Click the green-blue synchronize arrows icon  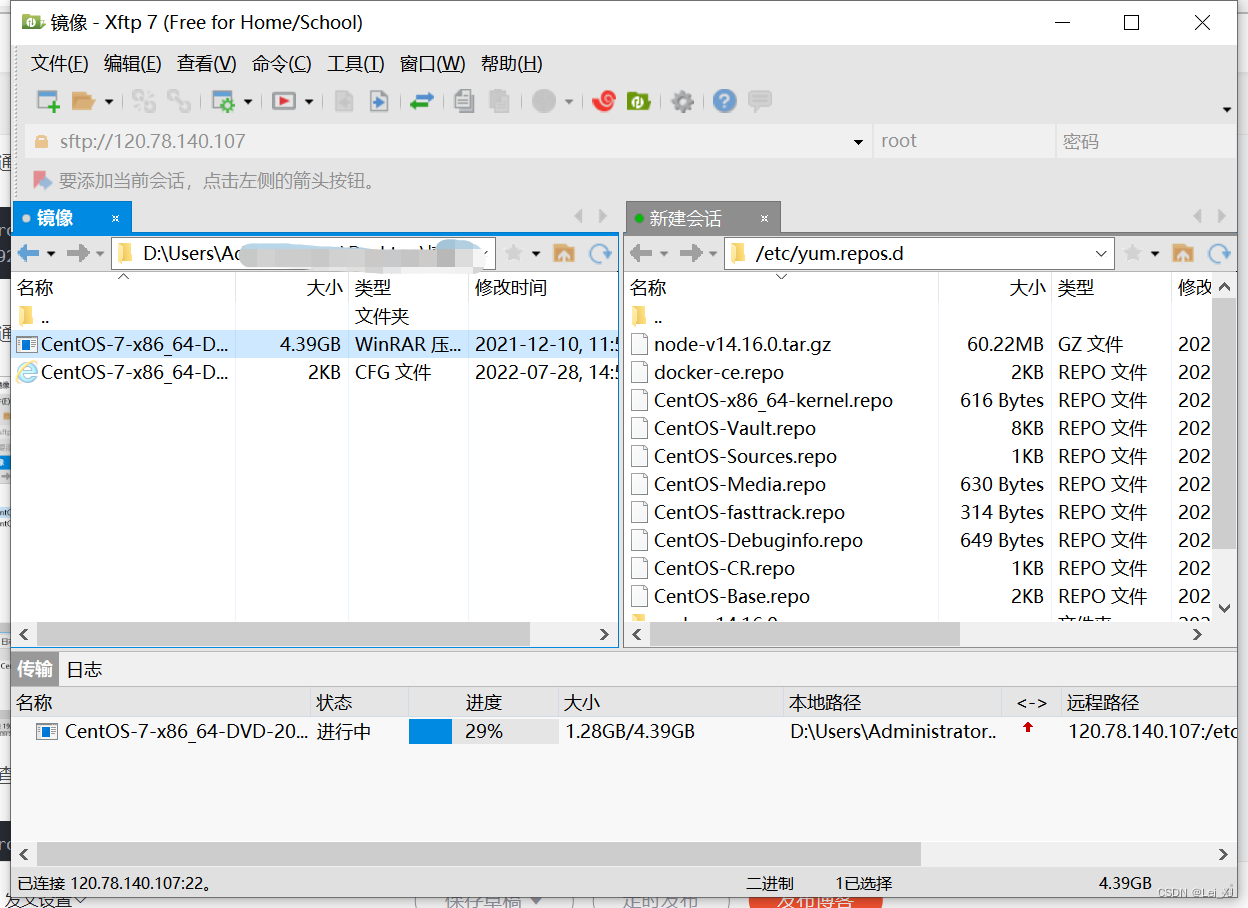pos(421,101)
